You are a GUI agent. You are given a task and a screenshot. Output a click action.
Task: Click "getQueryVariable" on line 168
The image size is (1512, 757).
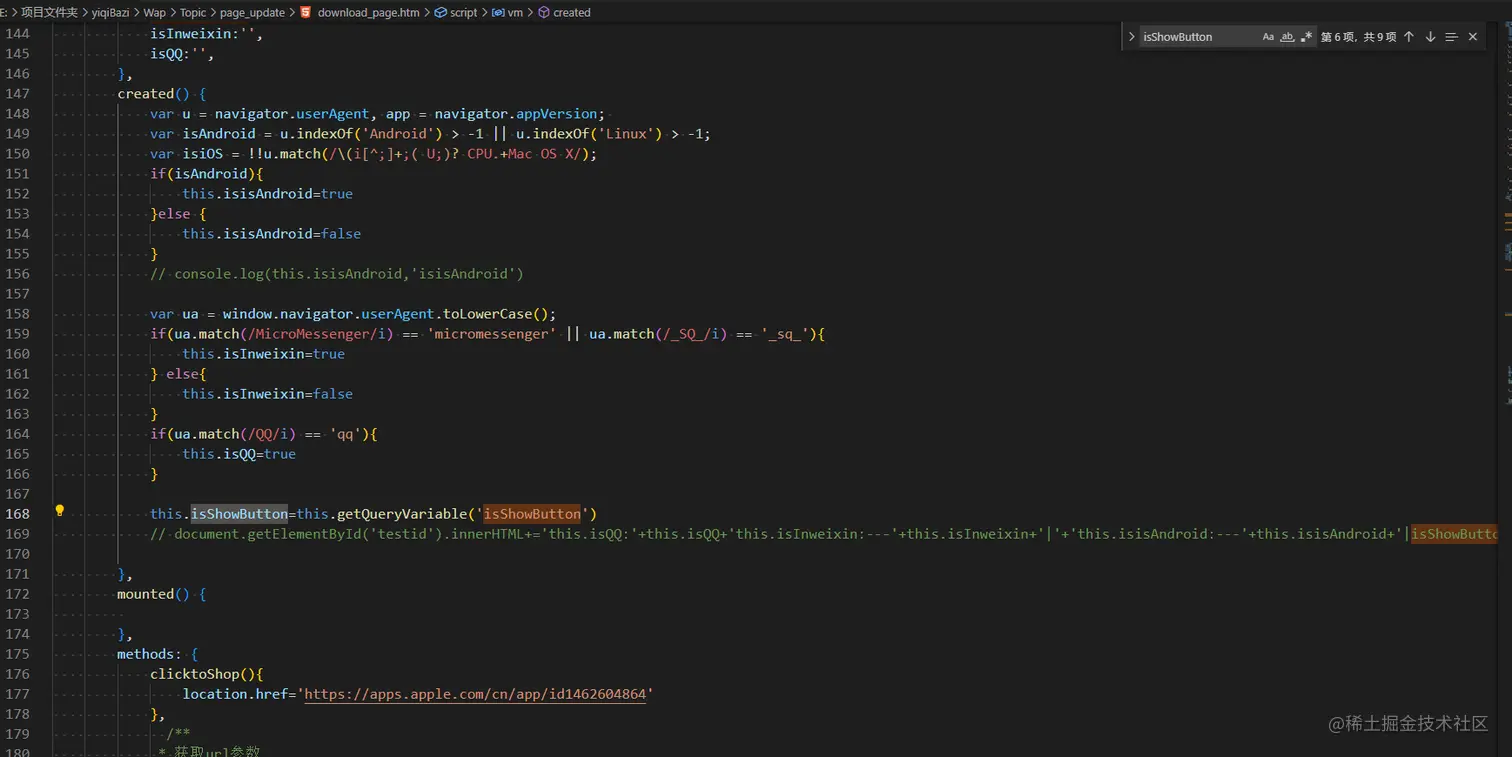tap(401, 514)
